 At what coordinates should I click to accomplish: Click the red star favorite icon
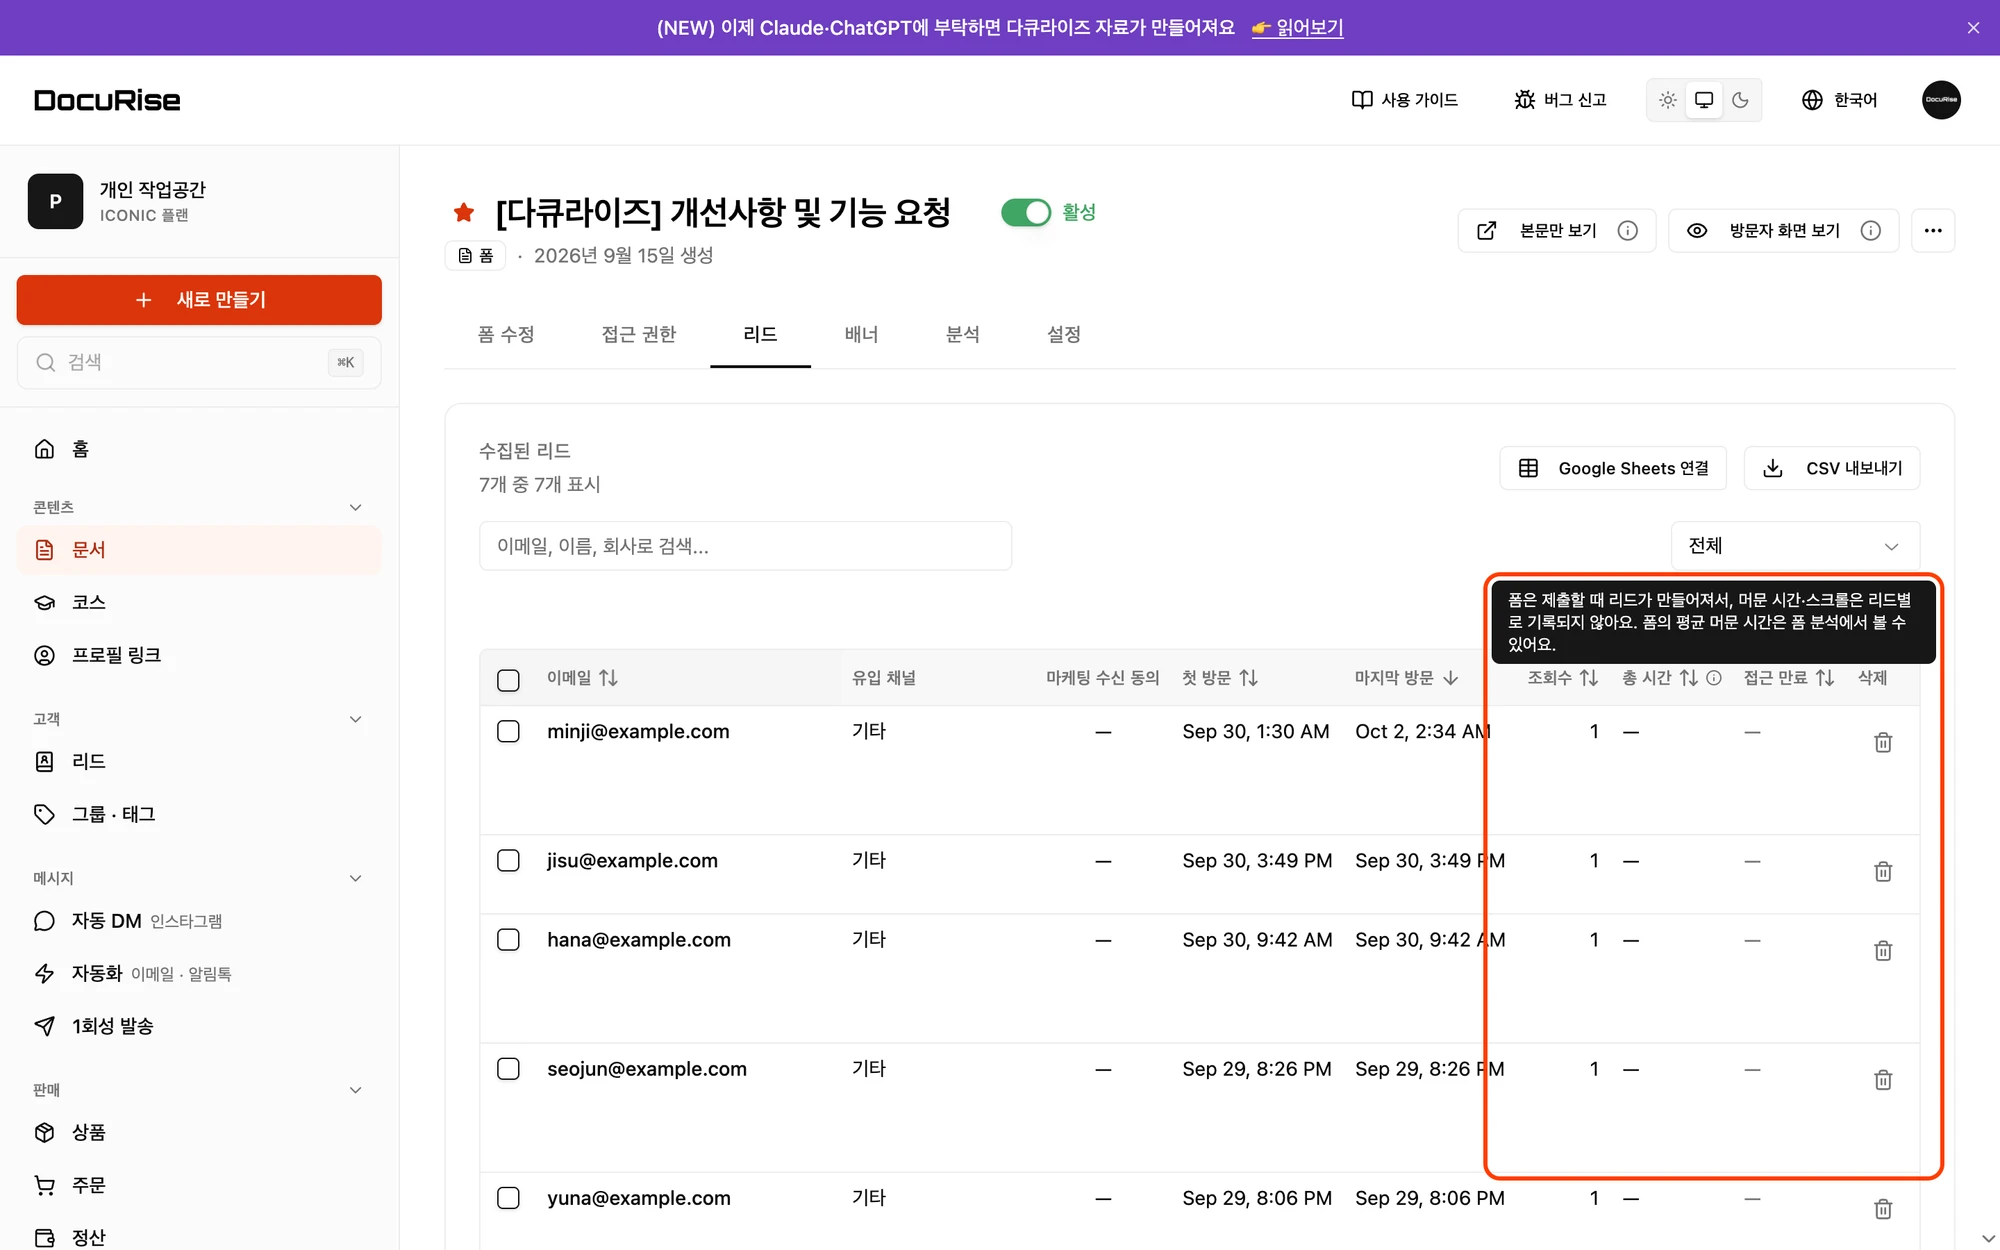tap(464, 212)
